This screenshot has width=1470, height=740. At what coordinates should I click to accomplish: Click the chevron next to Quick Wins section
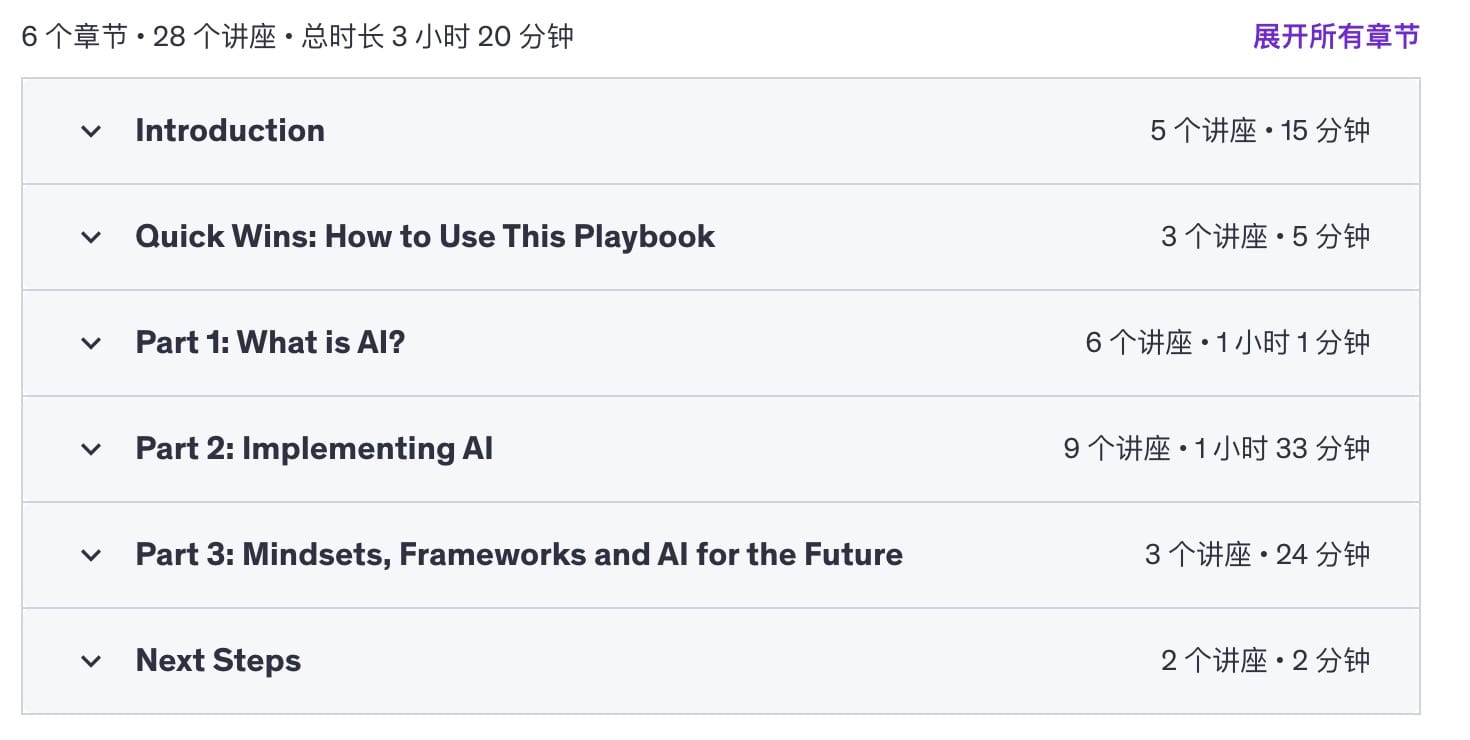click(91, 237)
